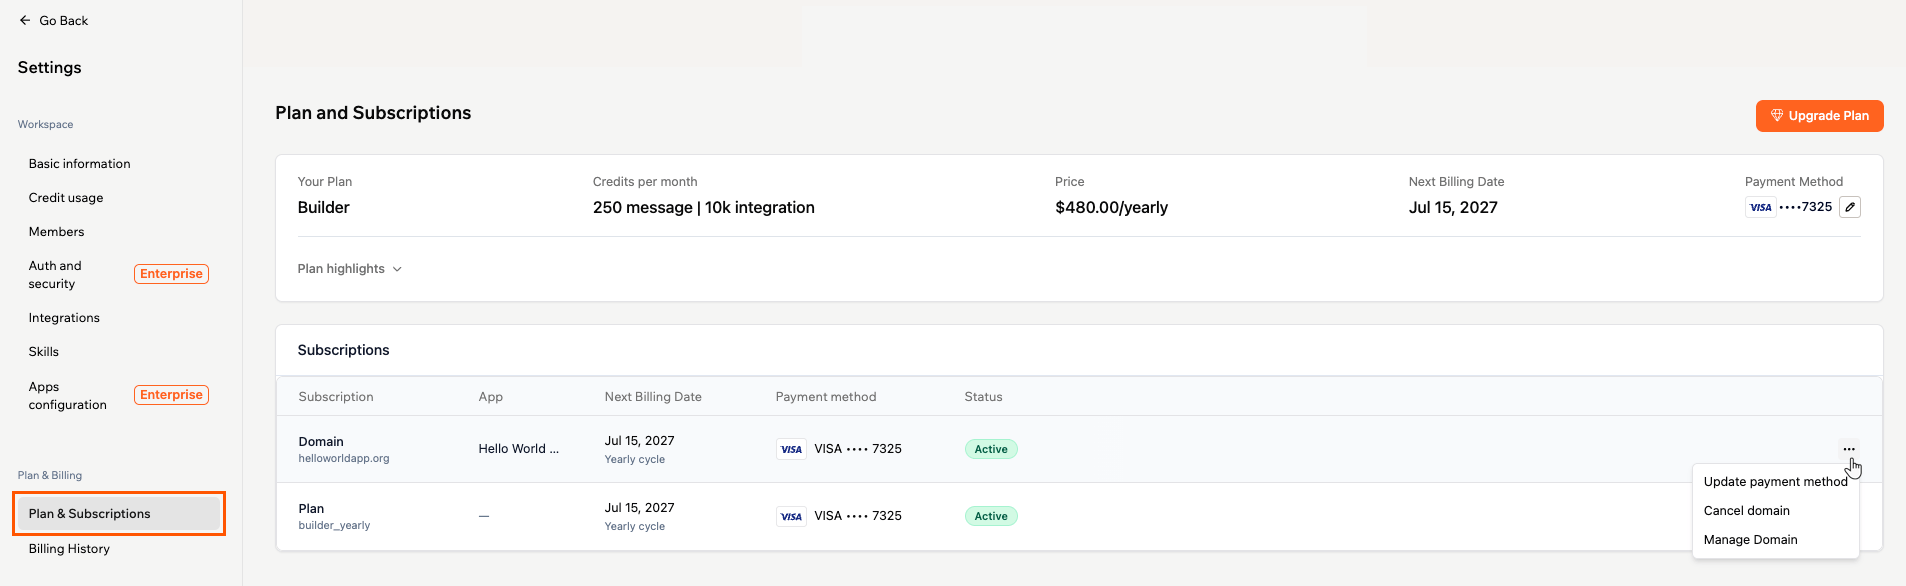This screenshot has width=1906, height=586.
Task: Click the Status column header
Action: coord(983,397)
